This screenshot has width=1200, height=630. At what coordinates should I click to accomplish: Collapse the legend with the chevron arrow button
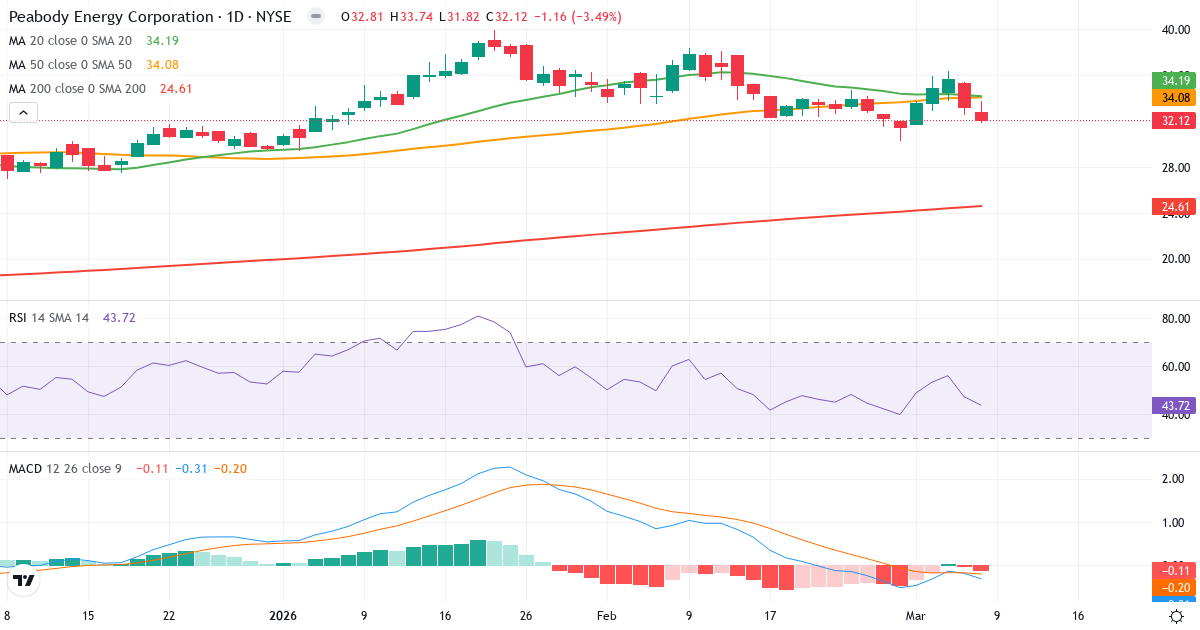(22, 112)
